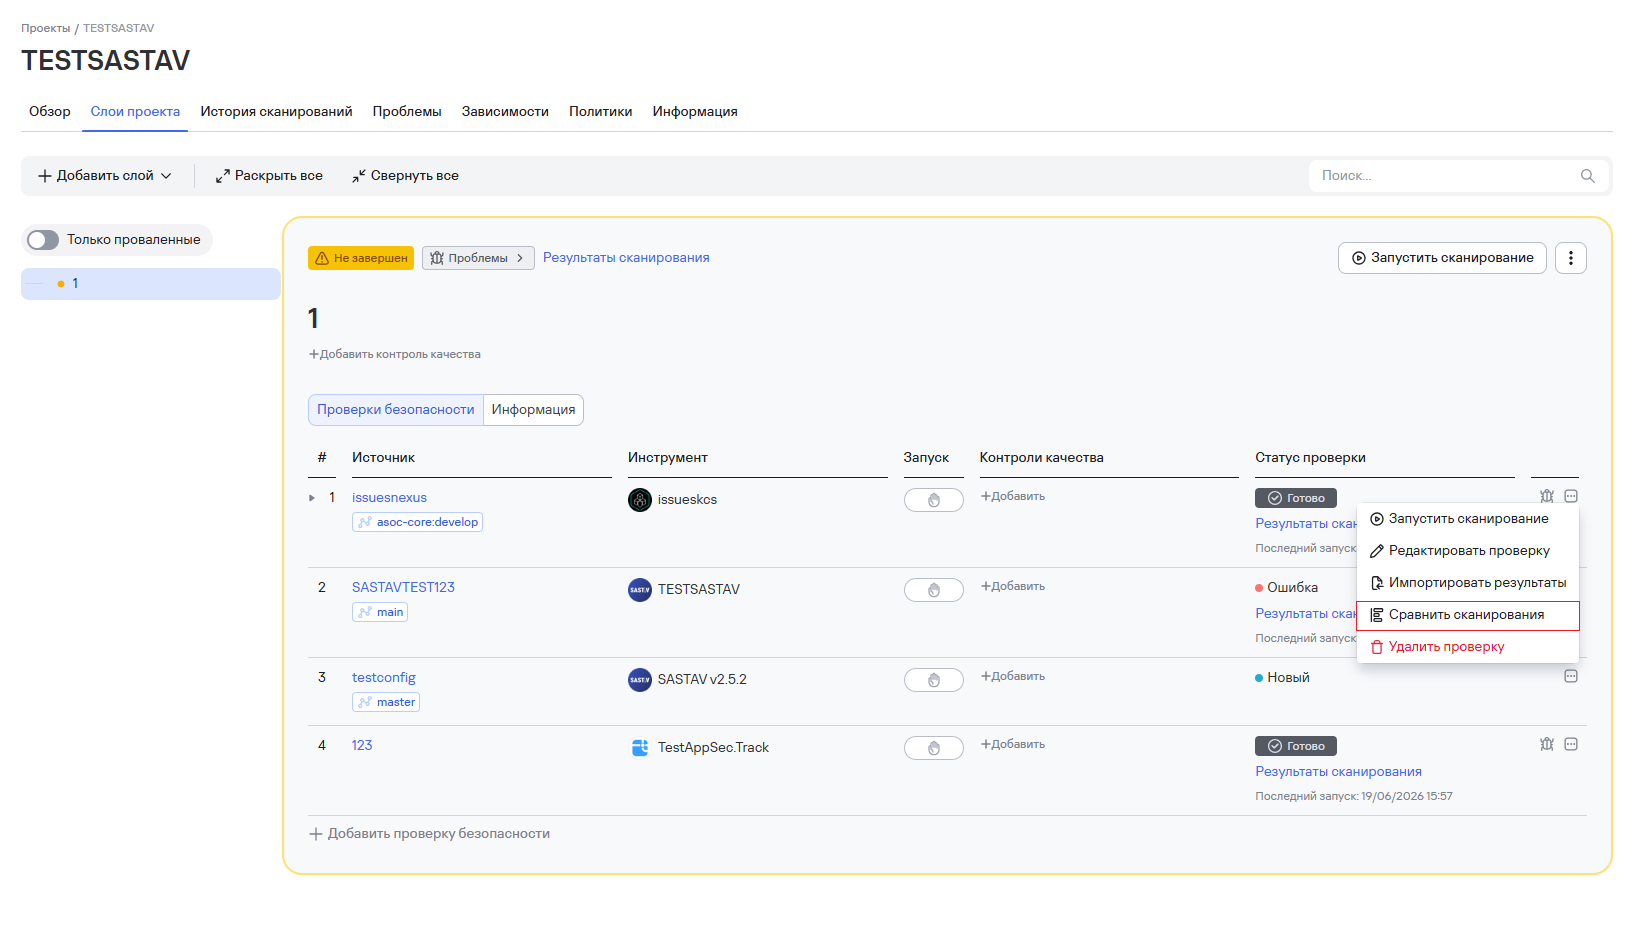The width and height of the screenshot is (1637, 945).
Task: Open the Зависимости tab
Action: click(x=505, y=111)
